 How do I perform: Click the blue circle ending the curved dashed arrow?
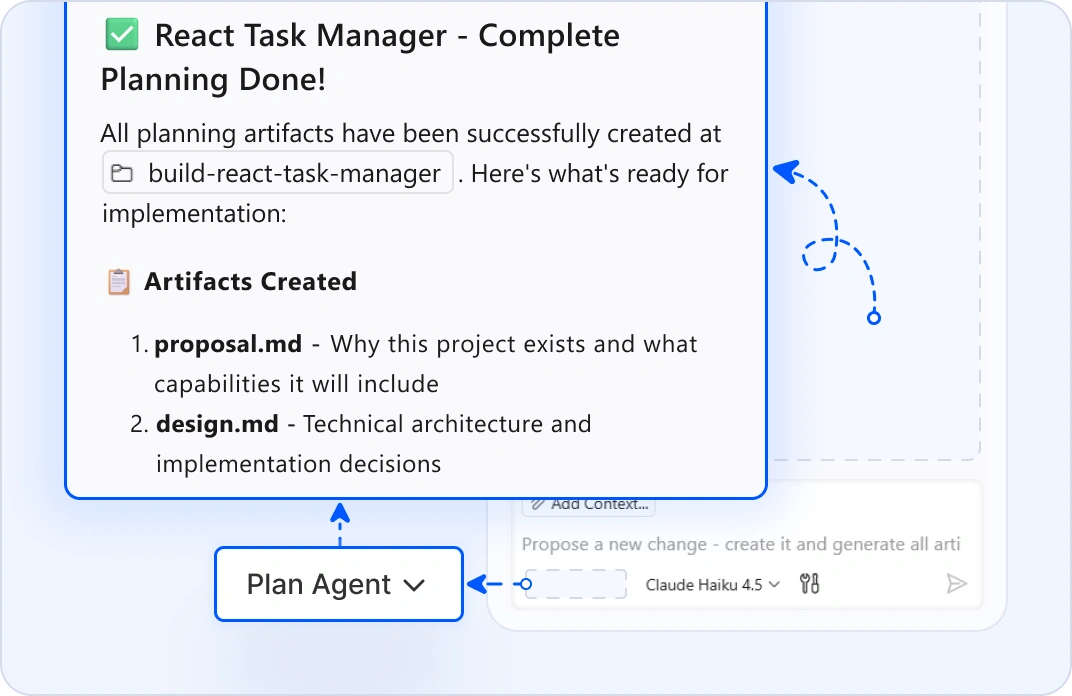[874, 318]
